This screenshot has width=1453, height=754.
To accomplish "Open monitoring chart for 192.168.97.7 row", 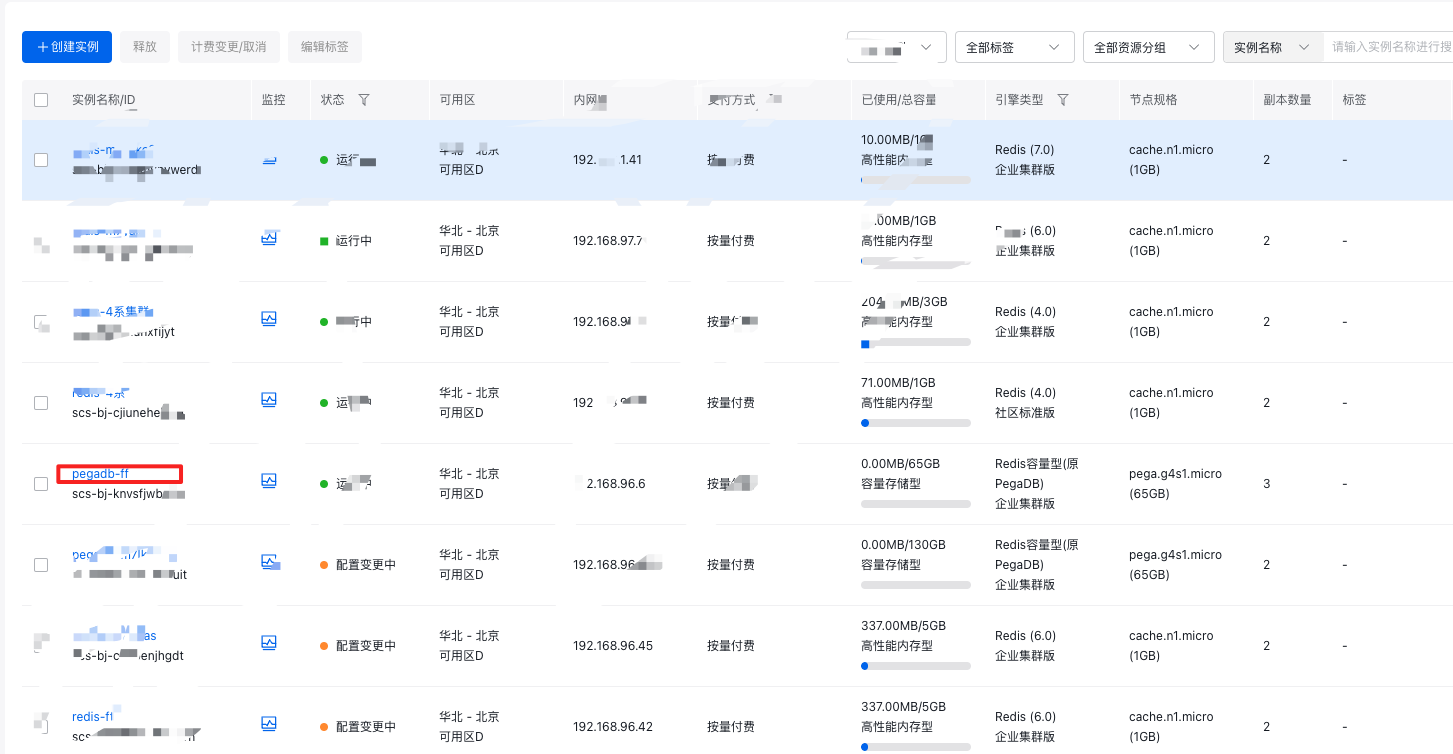I will (268, 239).
